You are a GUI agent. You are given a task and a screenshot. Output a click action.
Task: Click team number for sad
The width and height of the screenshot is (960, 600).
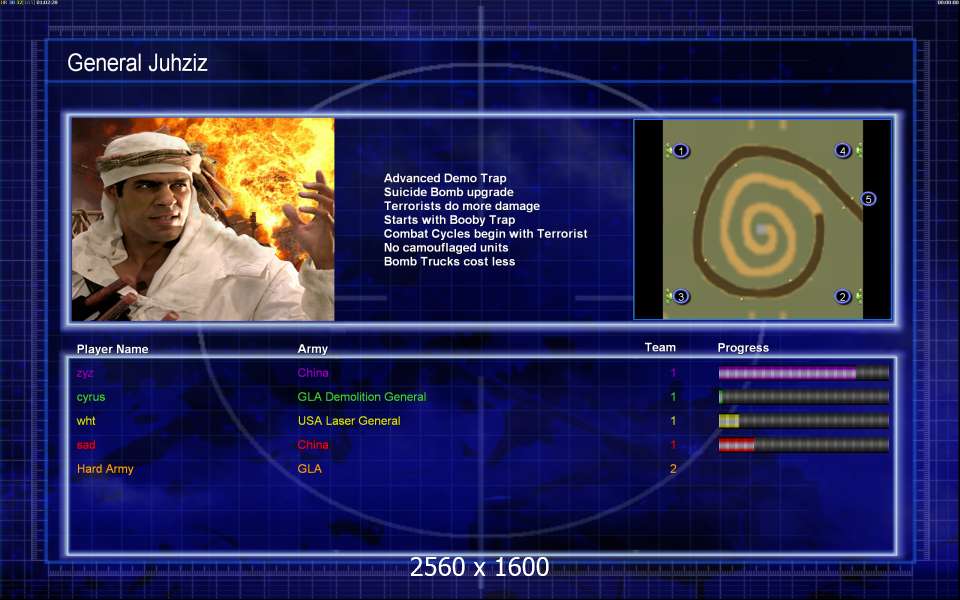coord(673,444)
